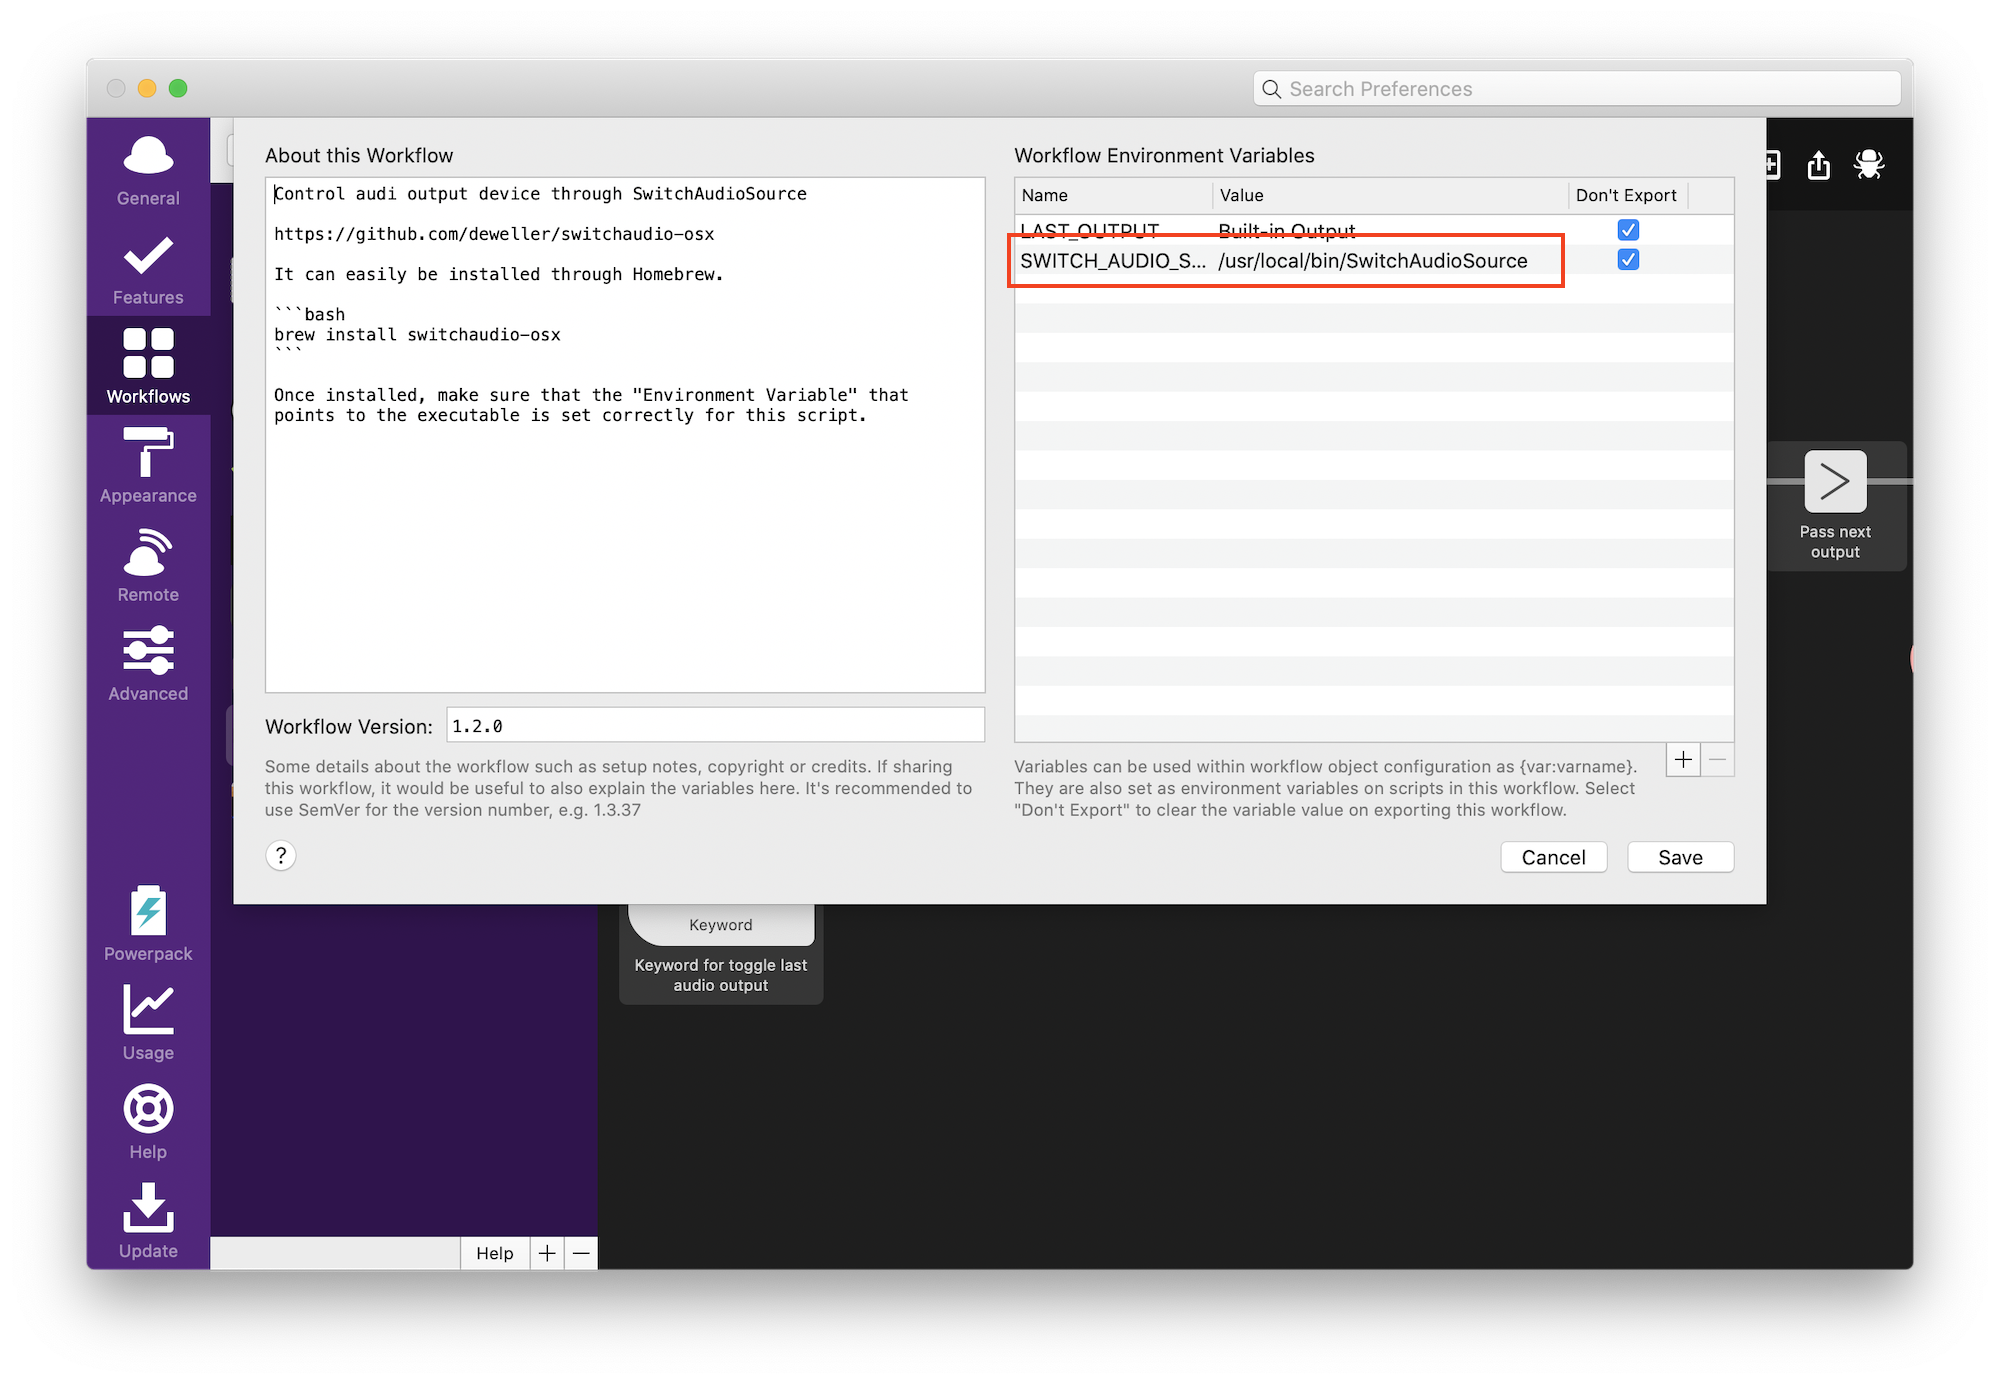
Task: Open the Features preferences section
Action: 148,269
